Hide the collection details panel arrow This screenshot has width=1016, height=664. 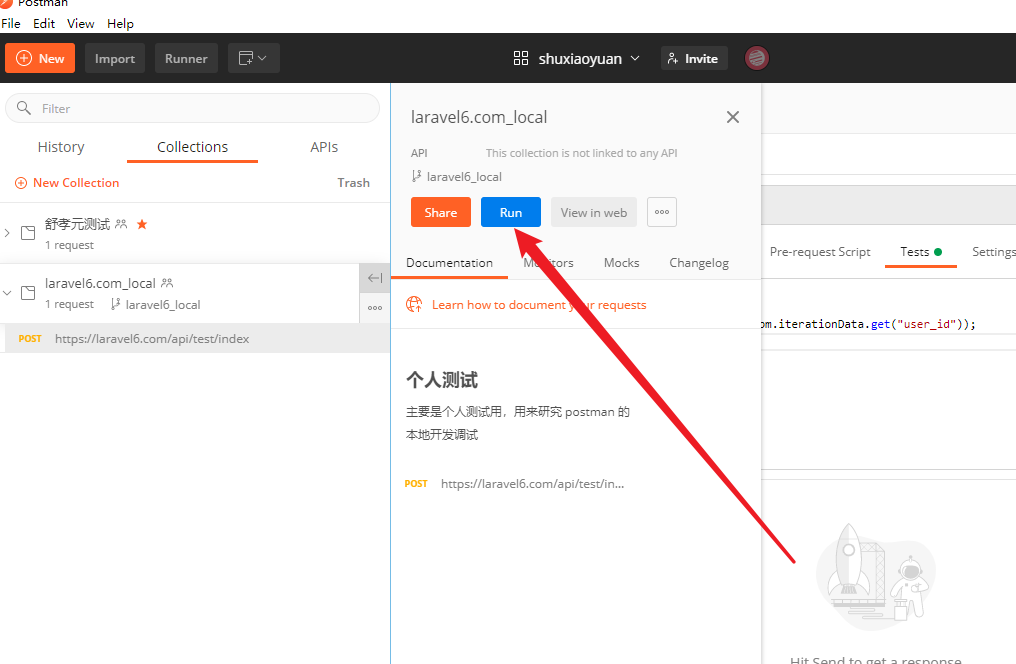tap(375, 278)
